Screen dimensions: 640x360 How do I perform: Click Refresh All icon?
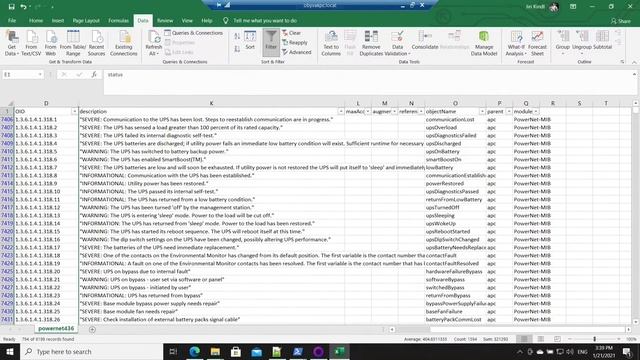click(153, 42)
